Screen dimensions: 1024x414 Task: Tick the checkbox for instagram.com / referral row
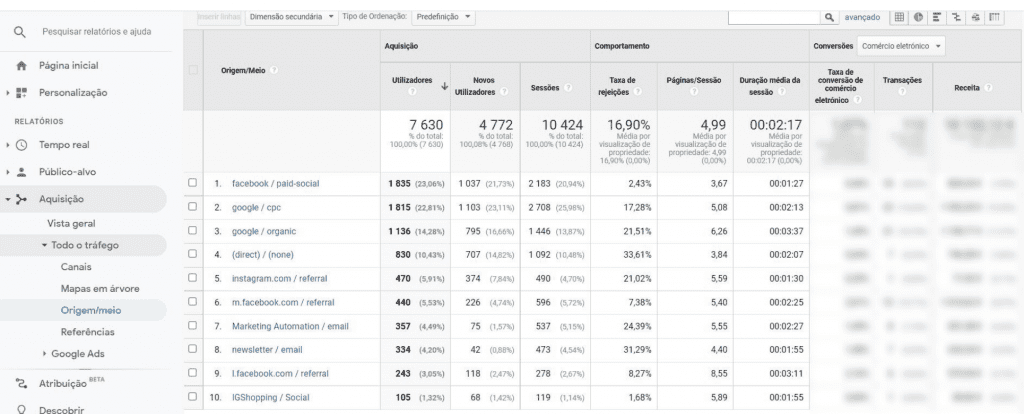pyautogui.click(x=193, y=278)
